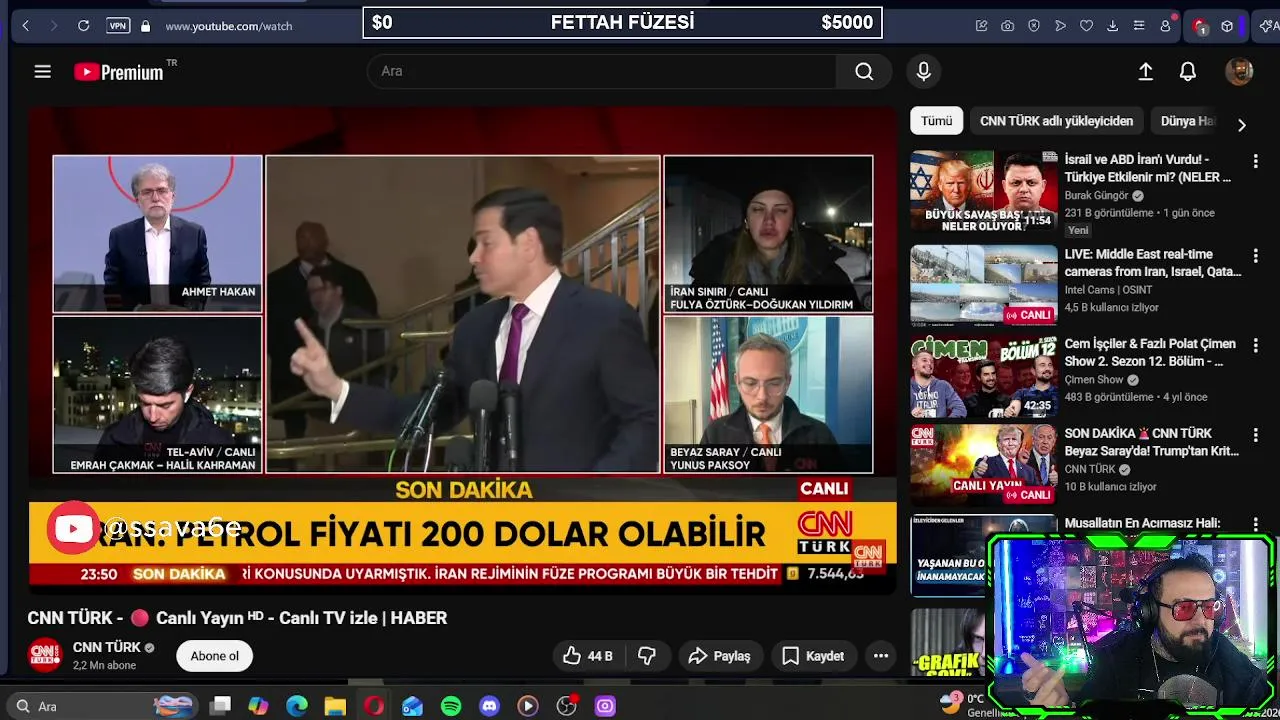Open the 'LIVE: Middle East real-time cameras' video
The image size is (1280, 720).
point(1153,263)
